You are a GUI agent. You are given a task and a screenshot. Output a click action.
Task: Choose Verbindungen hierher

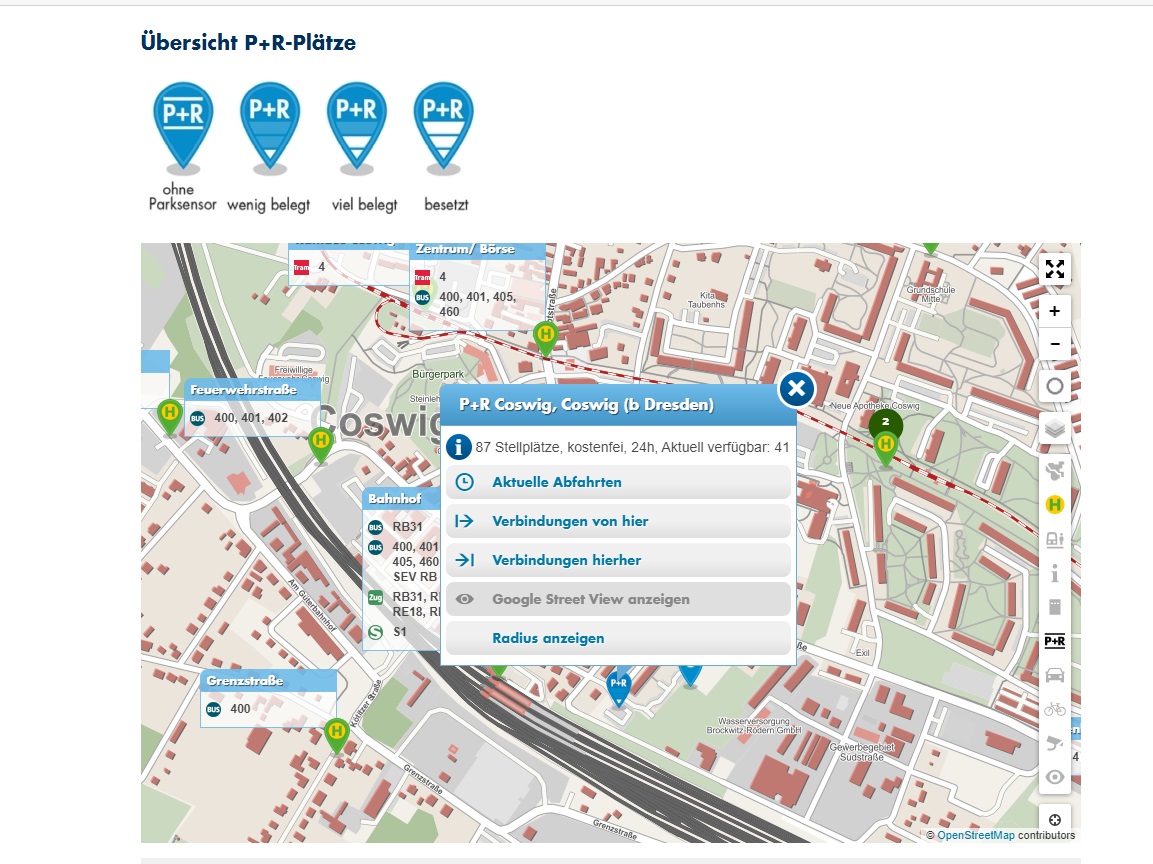coord(566,560)
